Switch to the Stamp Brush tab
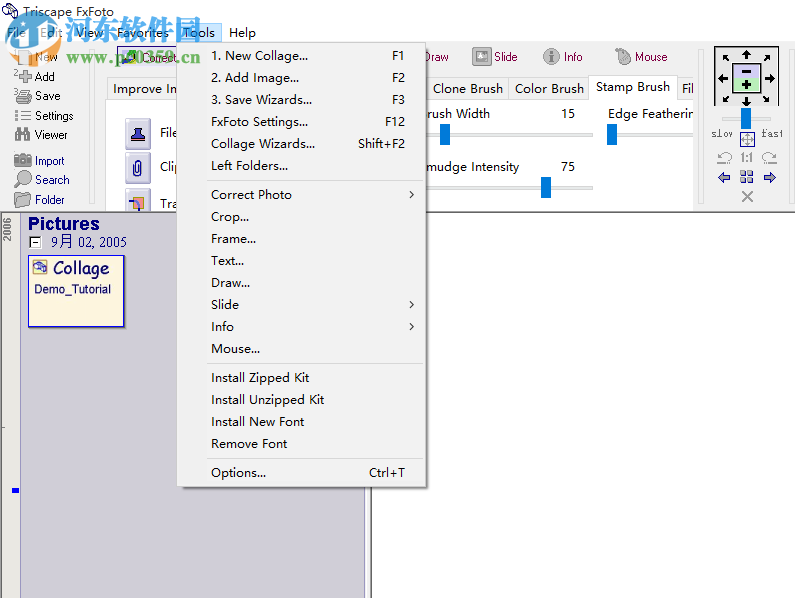Image resolution: width=795 pixels, height=598 pixels. click(633, 87)
